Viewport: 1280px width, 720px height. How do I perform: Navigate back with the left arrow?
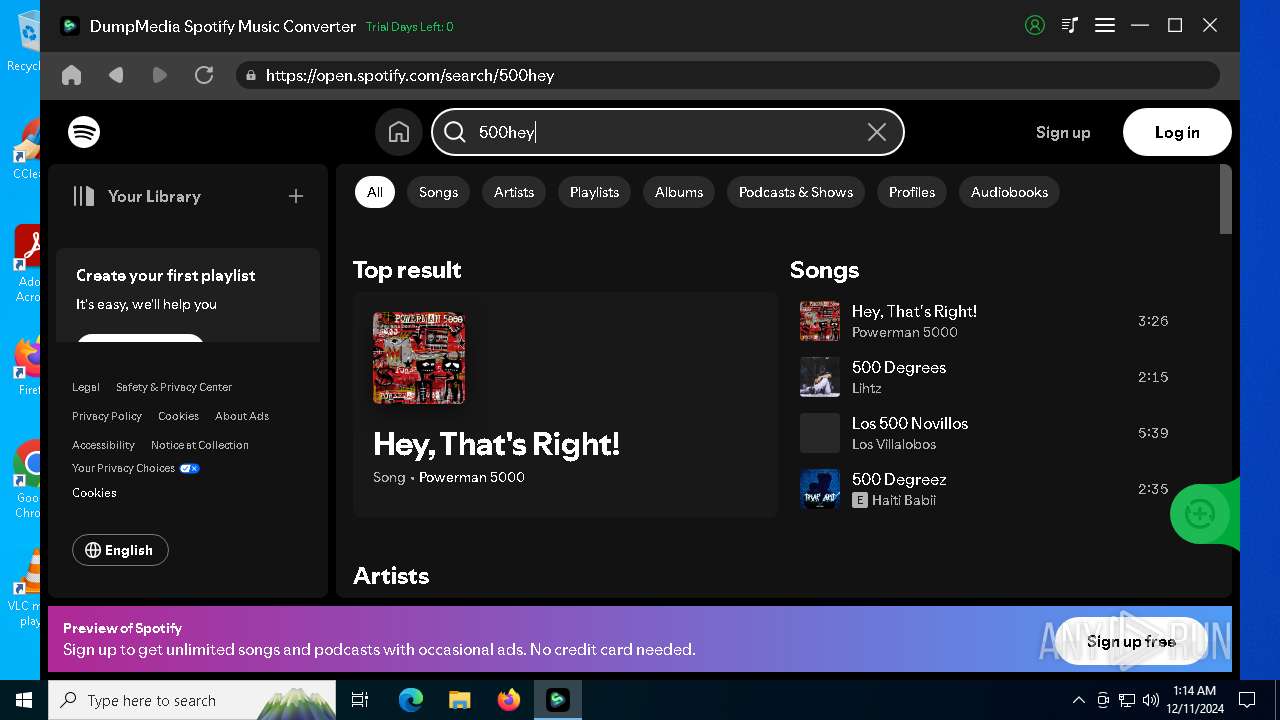coord(116,75)
